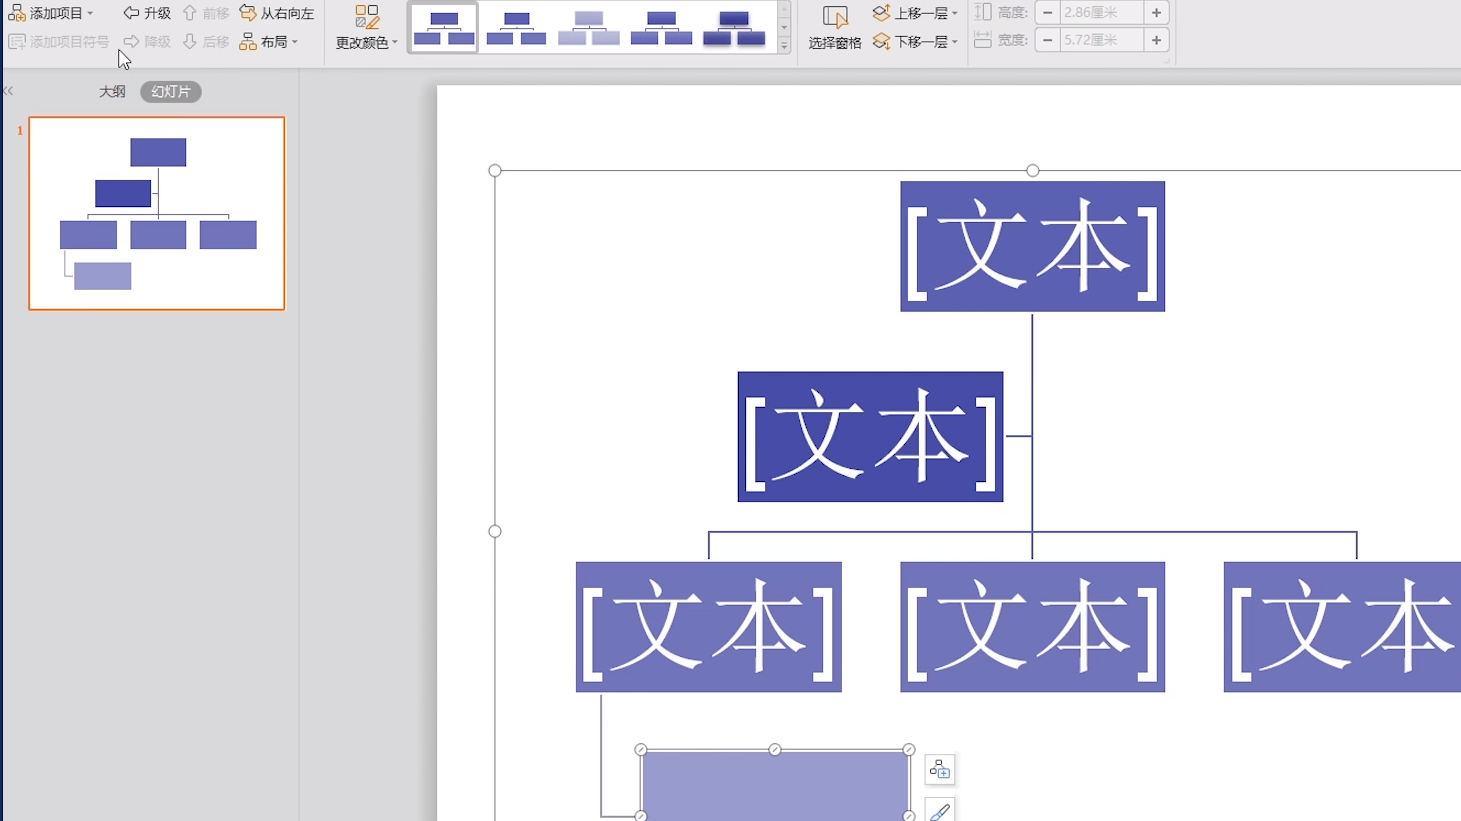Select the dark assistant [文本] box
Image resolution: width=1461 pixels, height=821 pixels.
pos(870,437)
